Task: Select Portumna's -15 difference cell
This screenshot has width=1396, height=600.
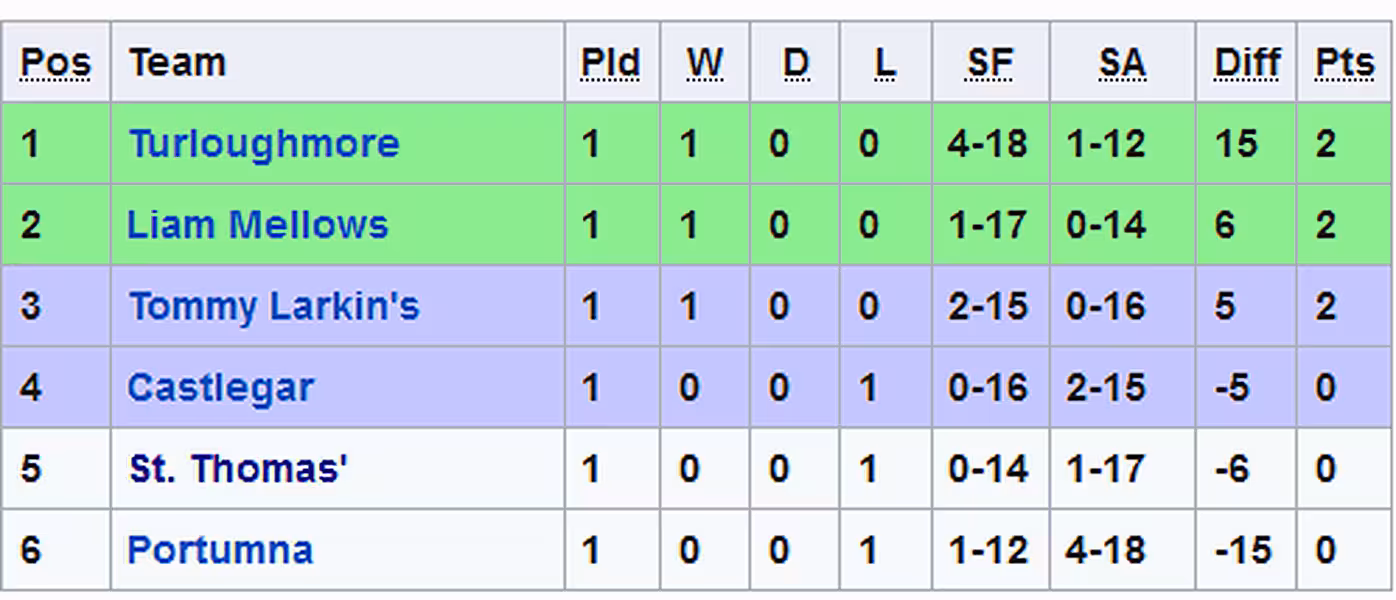Action: [1246, 550]
